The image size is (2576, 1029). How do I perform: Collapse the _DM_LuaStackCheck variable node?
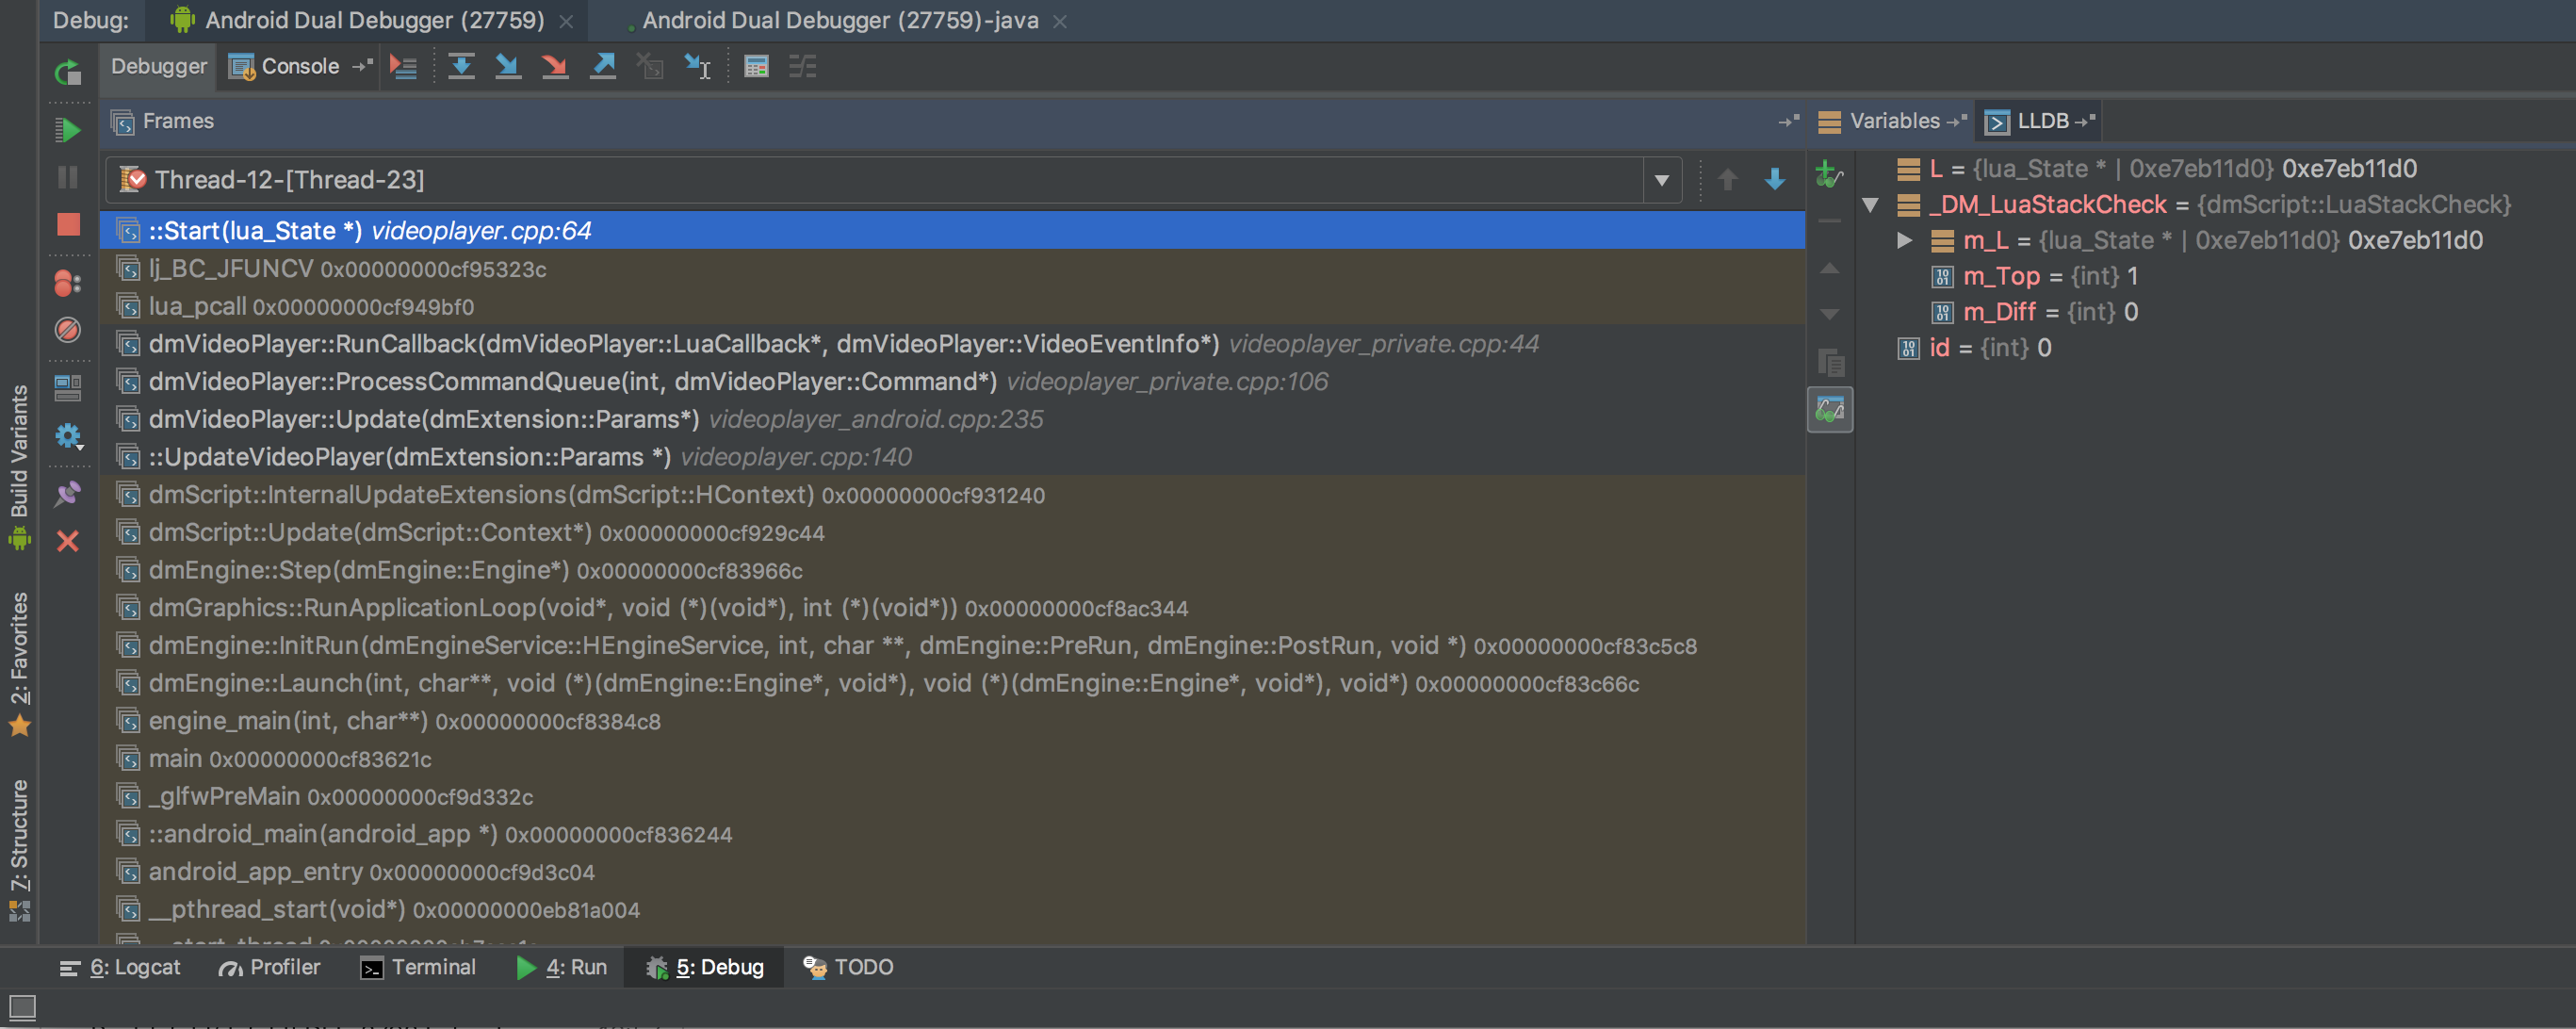(1870, 205)
